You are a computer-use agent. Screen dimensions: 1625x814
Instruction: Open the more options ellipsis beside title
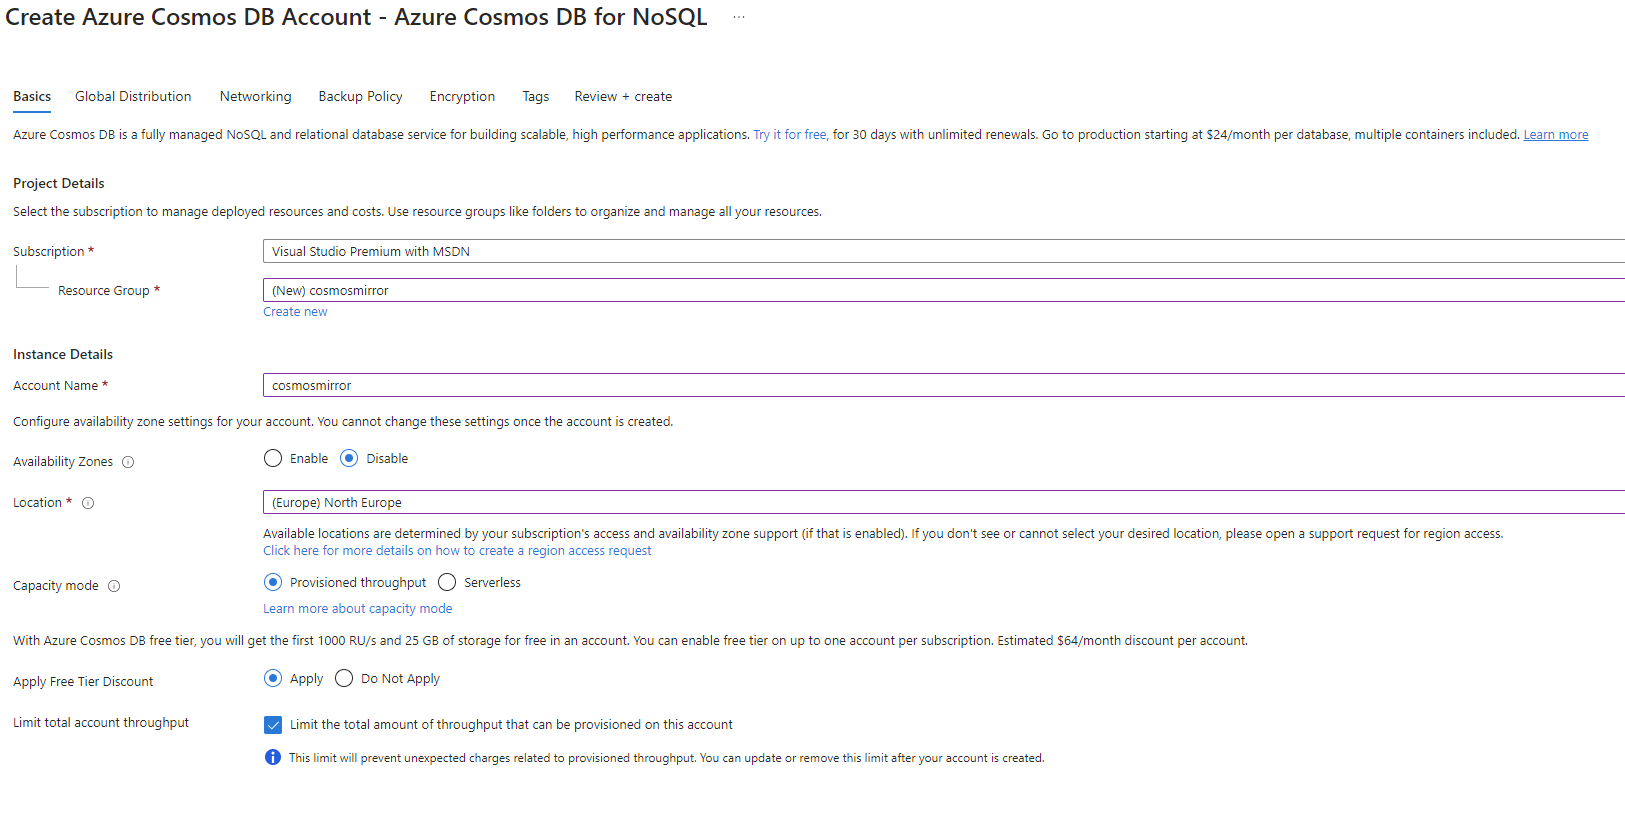(x=739, y=18)
